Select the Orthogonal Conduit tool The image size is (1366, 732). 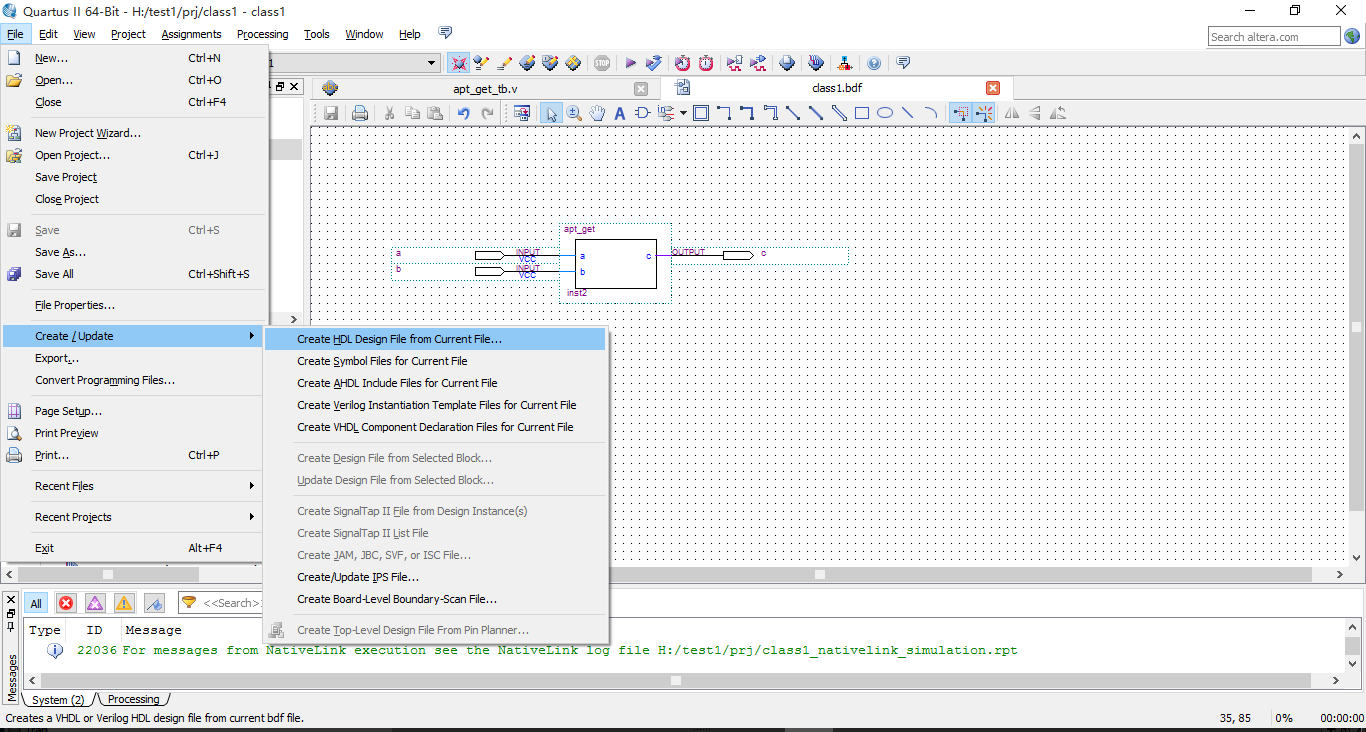[x=770, y=113]
